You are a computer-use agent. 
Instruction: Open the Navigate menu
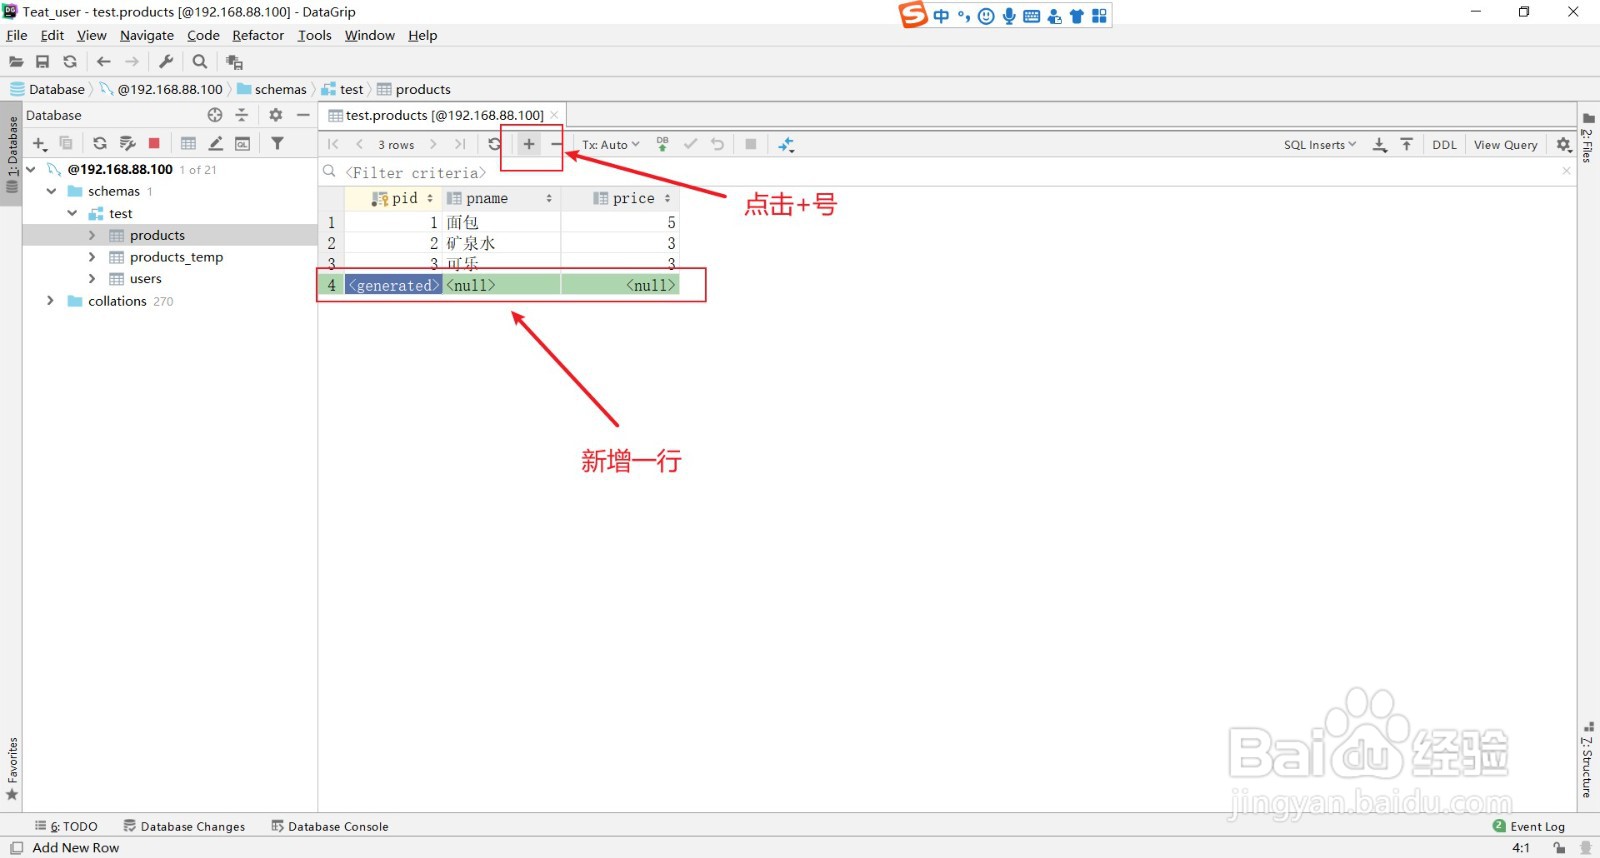147,35
